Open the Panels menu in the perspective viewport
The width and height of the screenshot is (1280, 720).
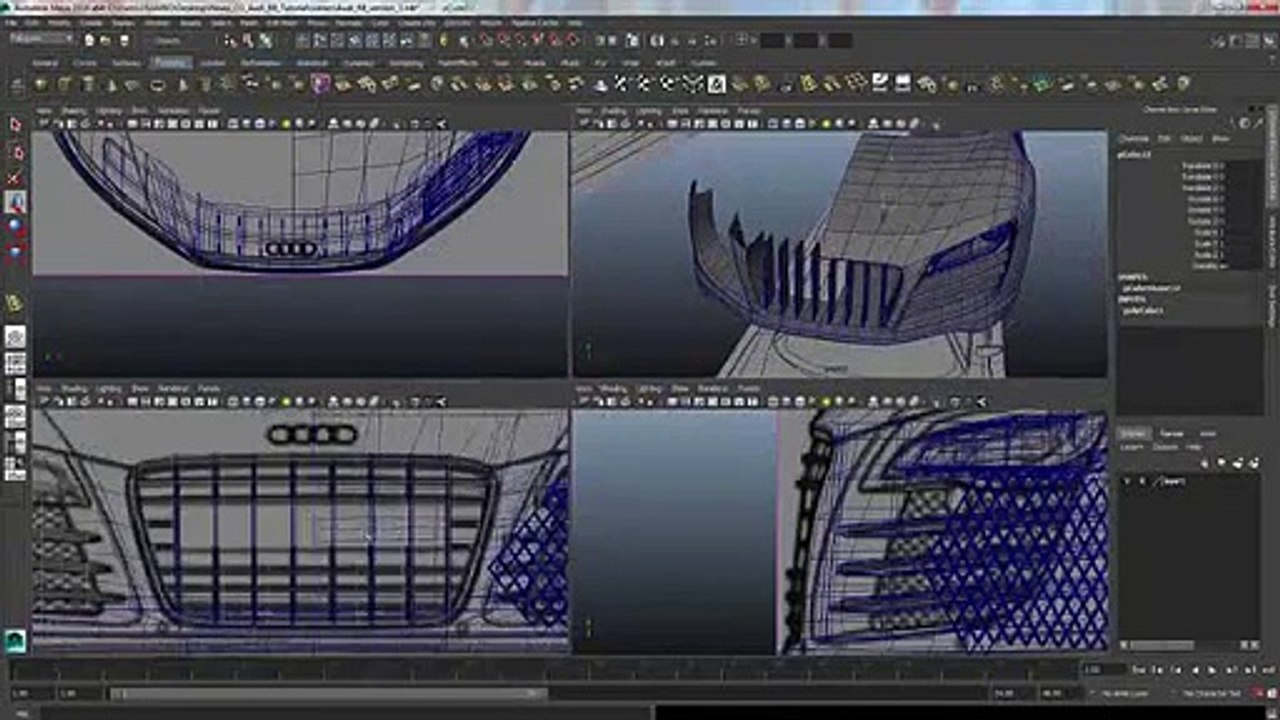[x=748, y=111]
